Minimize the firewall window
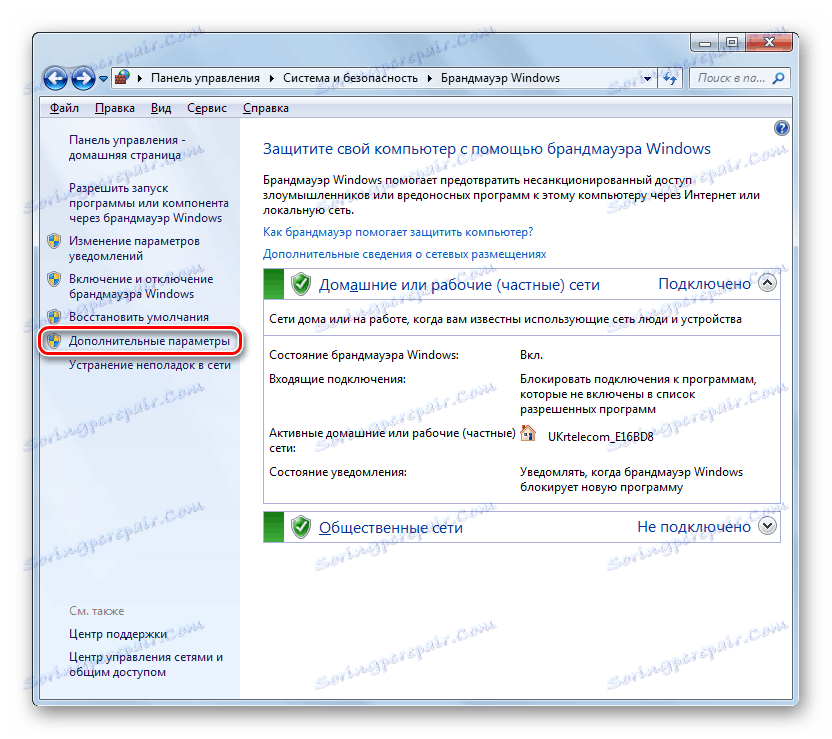 705,43
